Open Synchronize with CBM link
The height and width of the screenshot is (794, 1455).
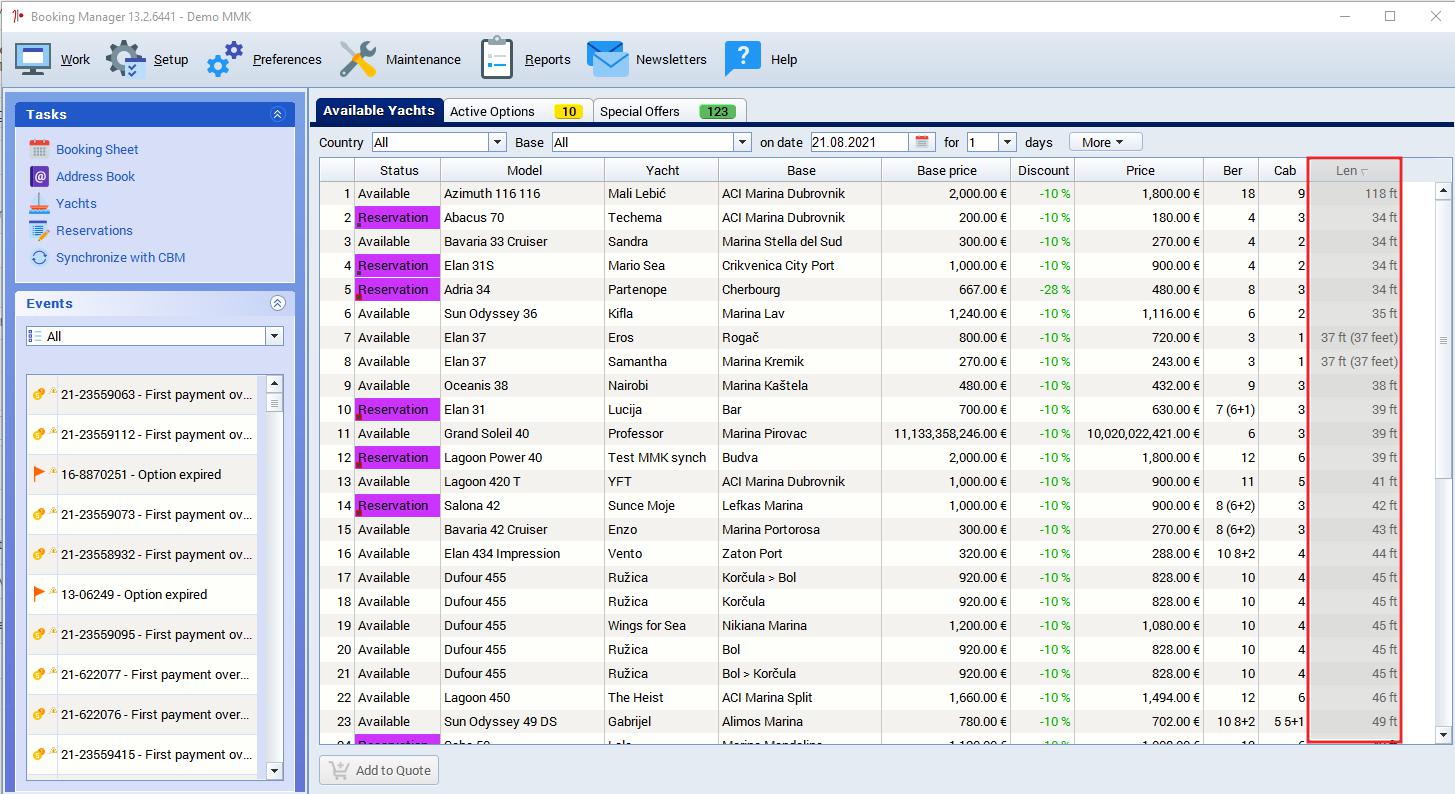point(120,257)
